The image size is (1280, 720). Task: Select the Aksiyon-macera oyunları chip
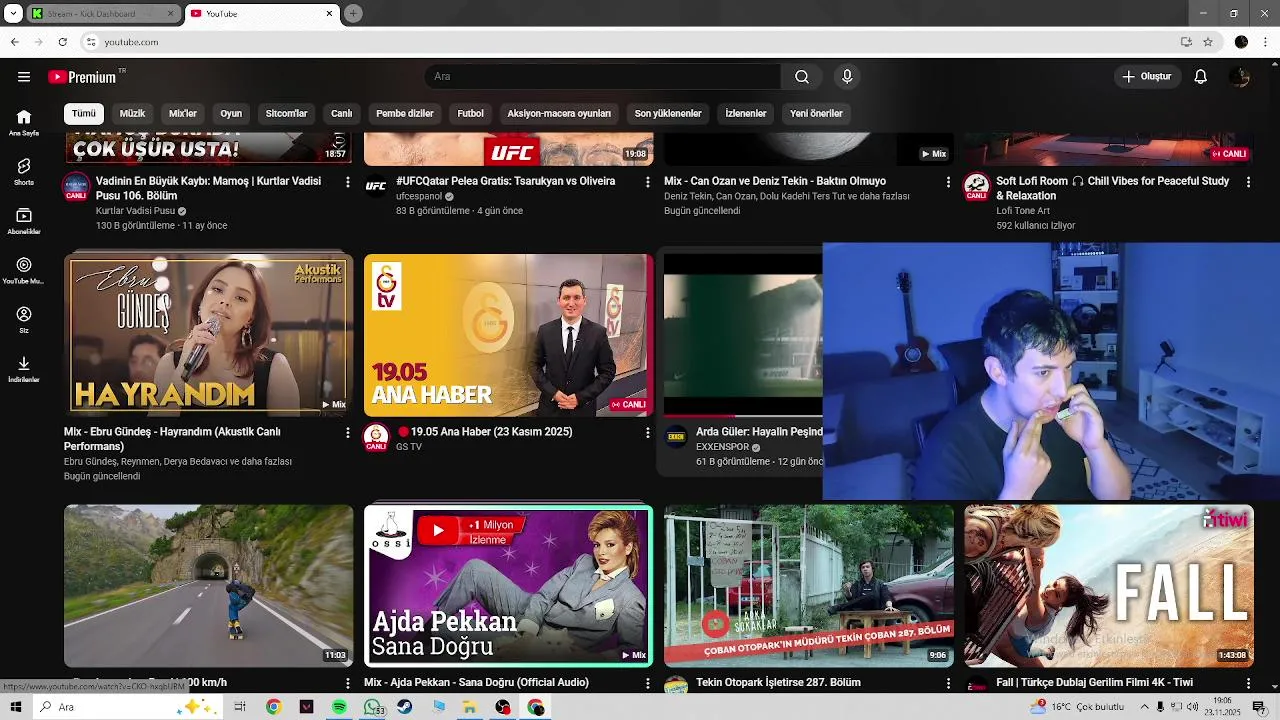point(559,114)
